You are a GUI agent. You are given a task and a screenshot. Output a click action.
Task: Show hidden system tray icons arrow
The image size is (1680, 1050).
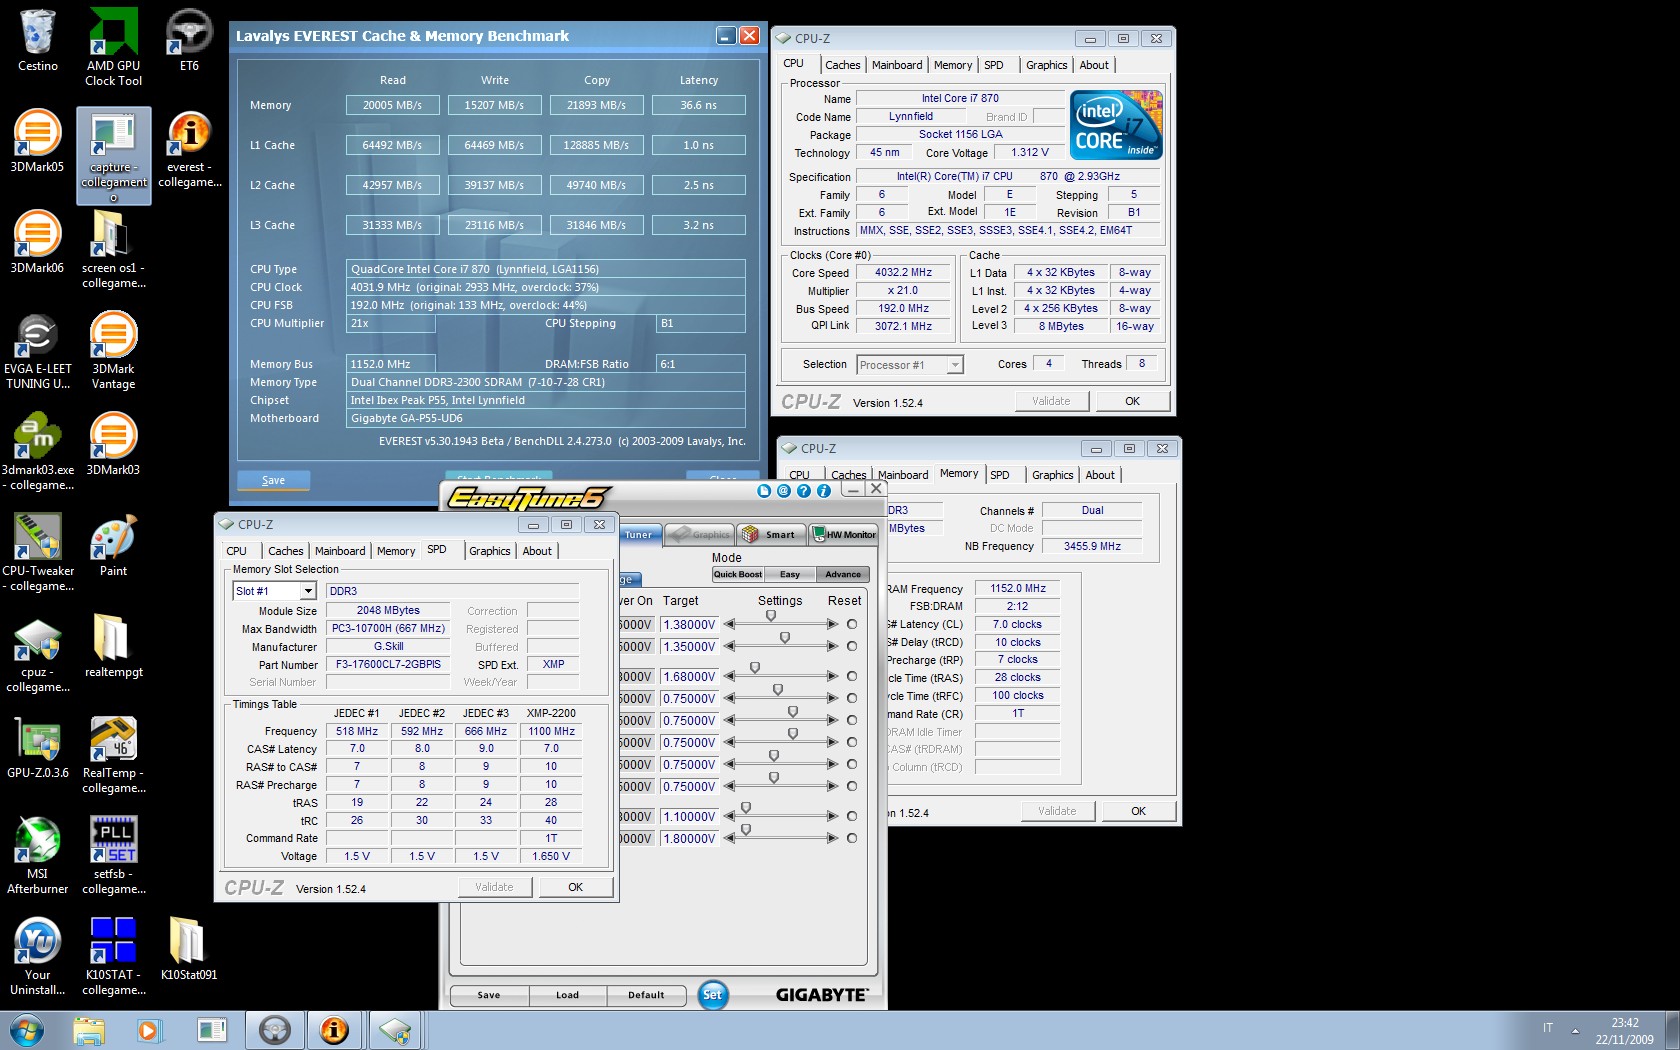(1575, 1030)
